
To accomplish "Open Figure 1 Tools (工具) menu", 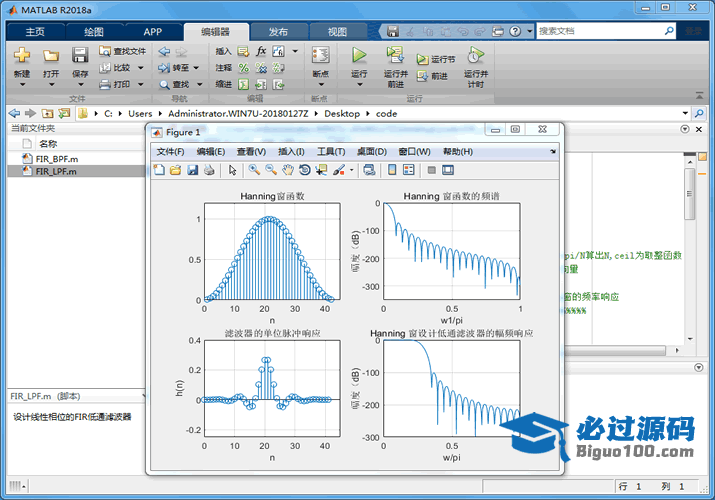I will click(x=331, y=151).
